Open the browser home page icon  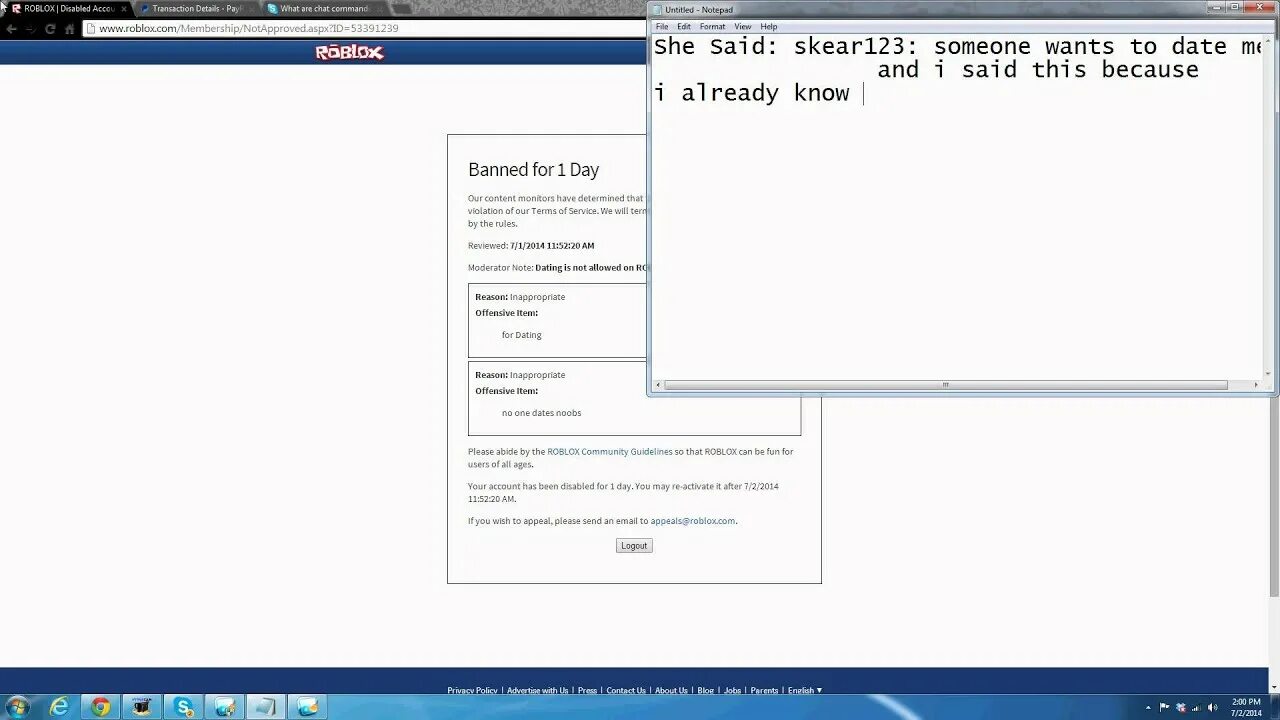tap(70, 29)
